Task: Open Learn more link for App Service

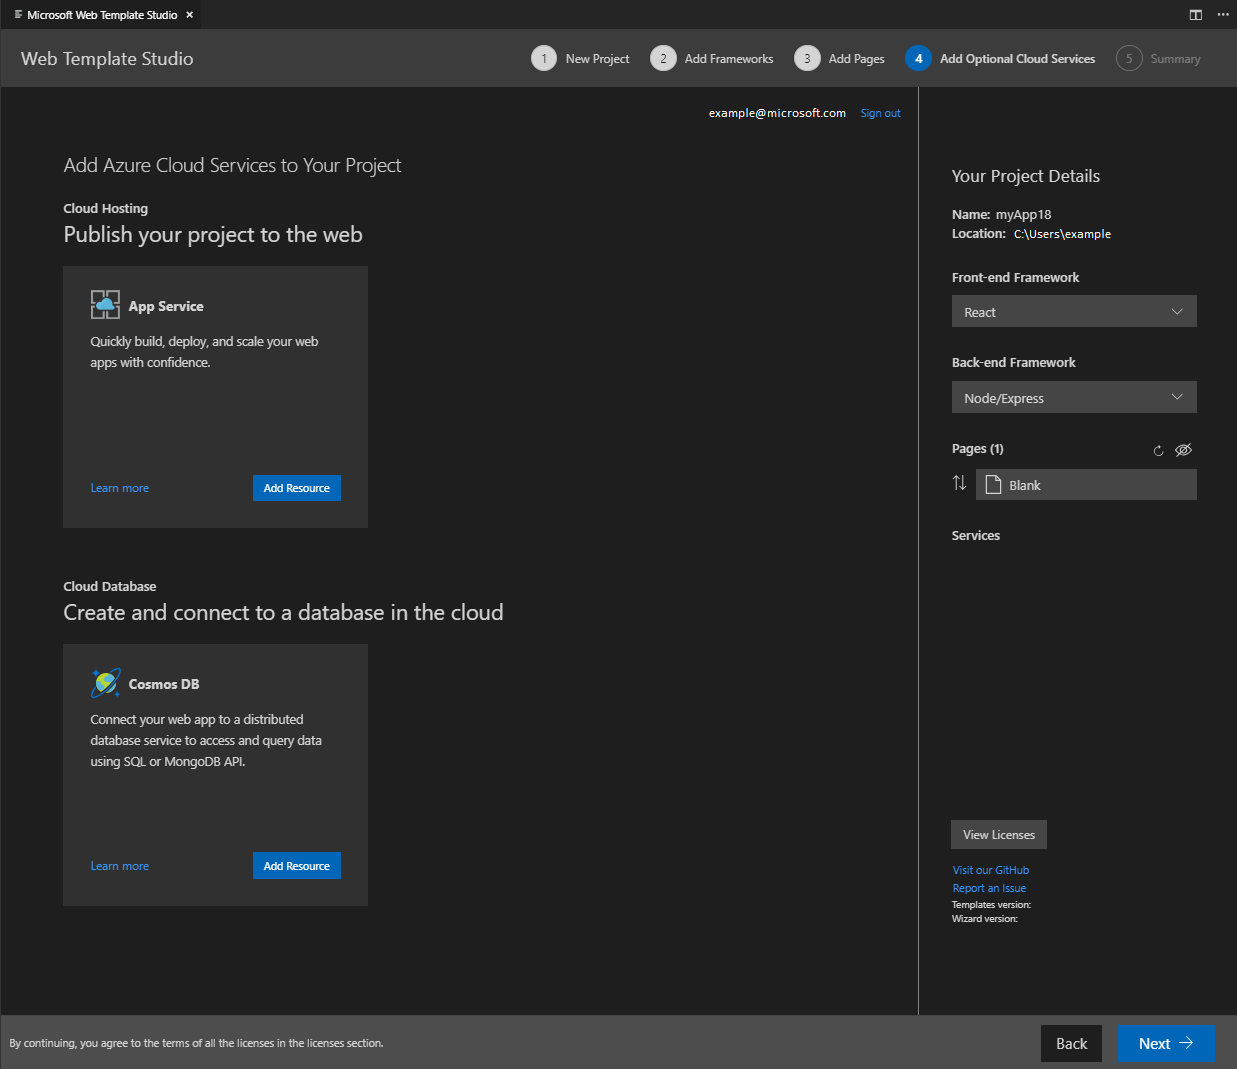Action: coord(119,488)
